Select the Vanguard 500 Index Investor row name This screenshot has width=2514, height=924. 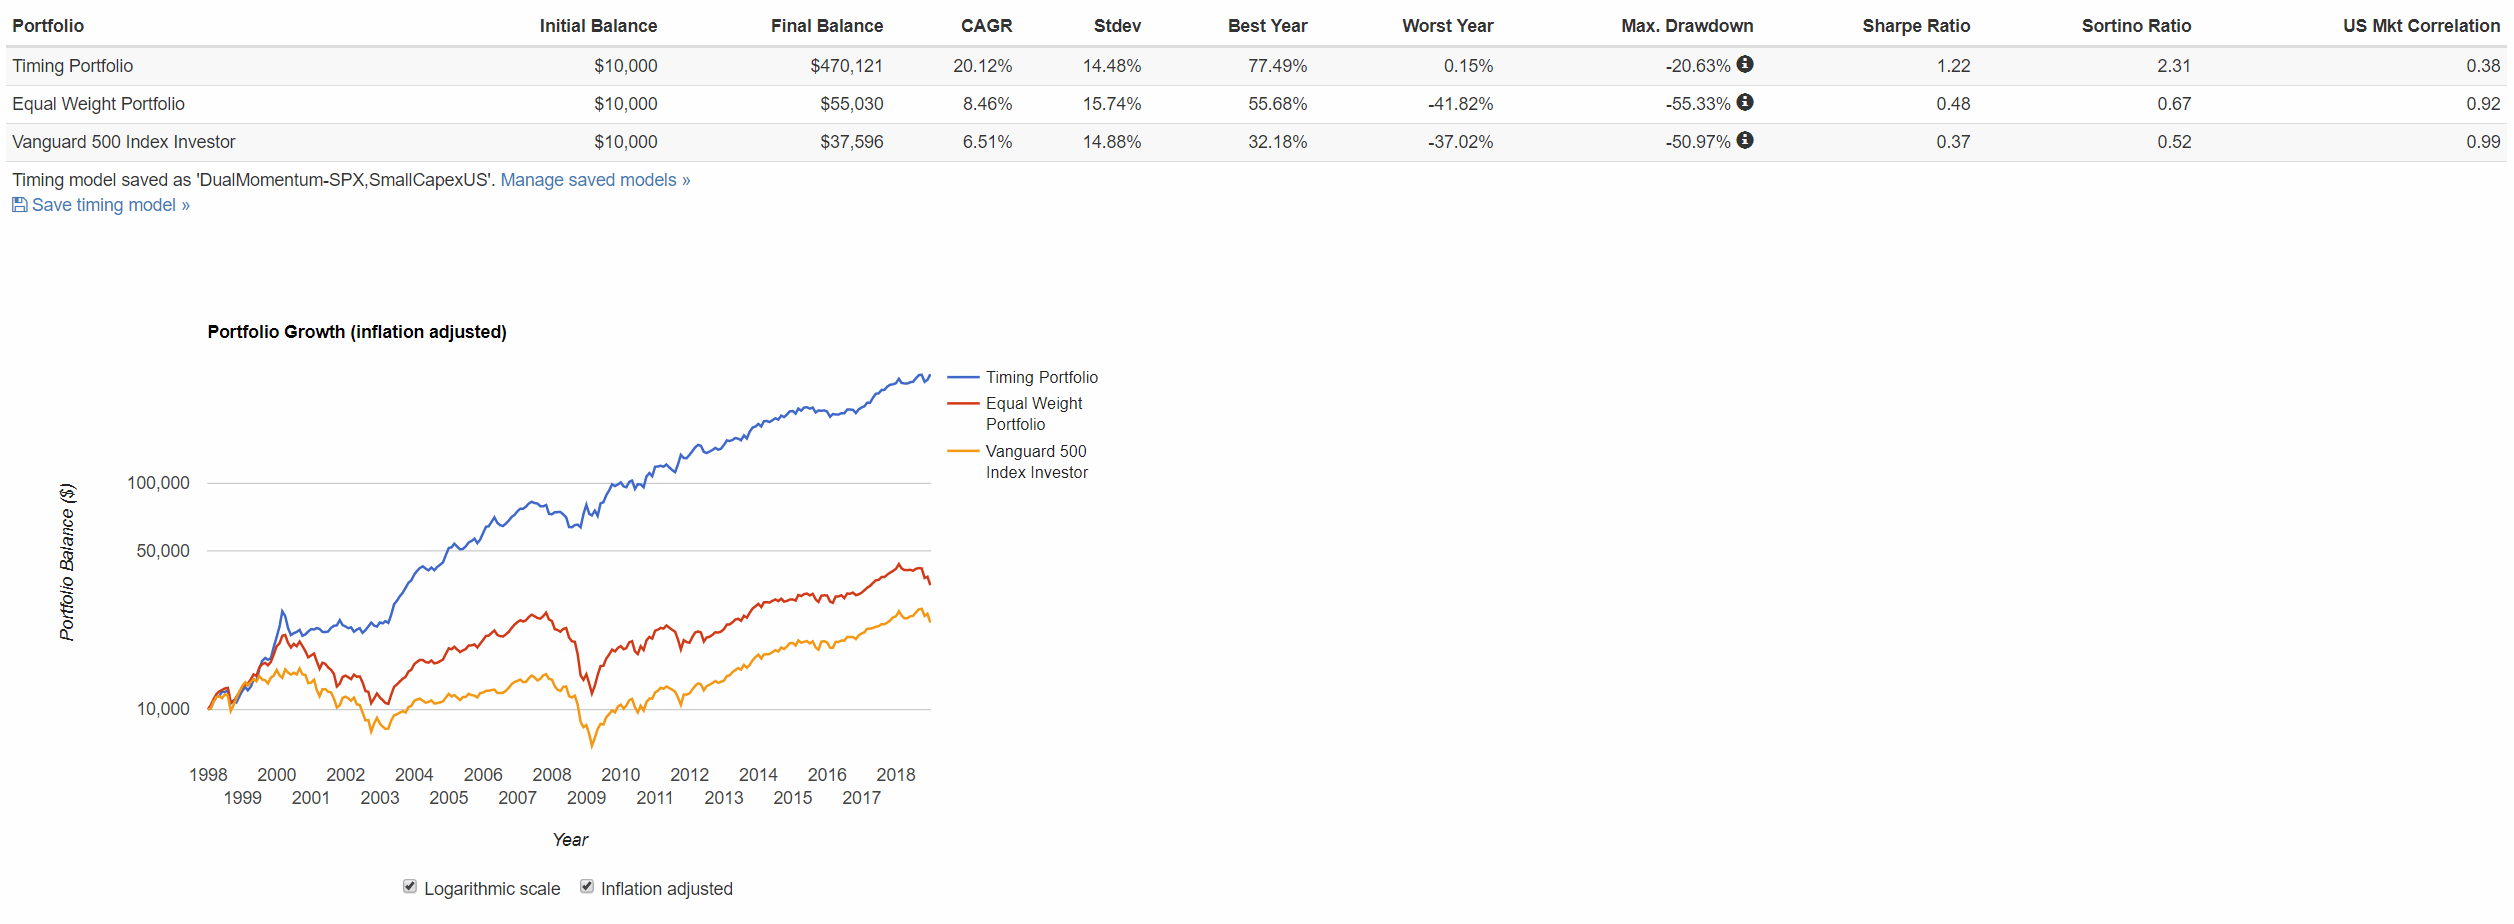[x=123, y=142]
